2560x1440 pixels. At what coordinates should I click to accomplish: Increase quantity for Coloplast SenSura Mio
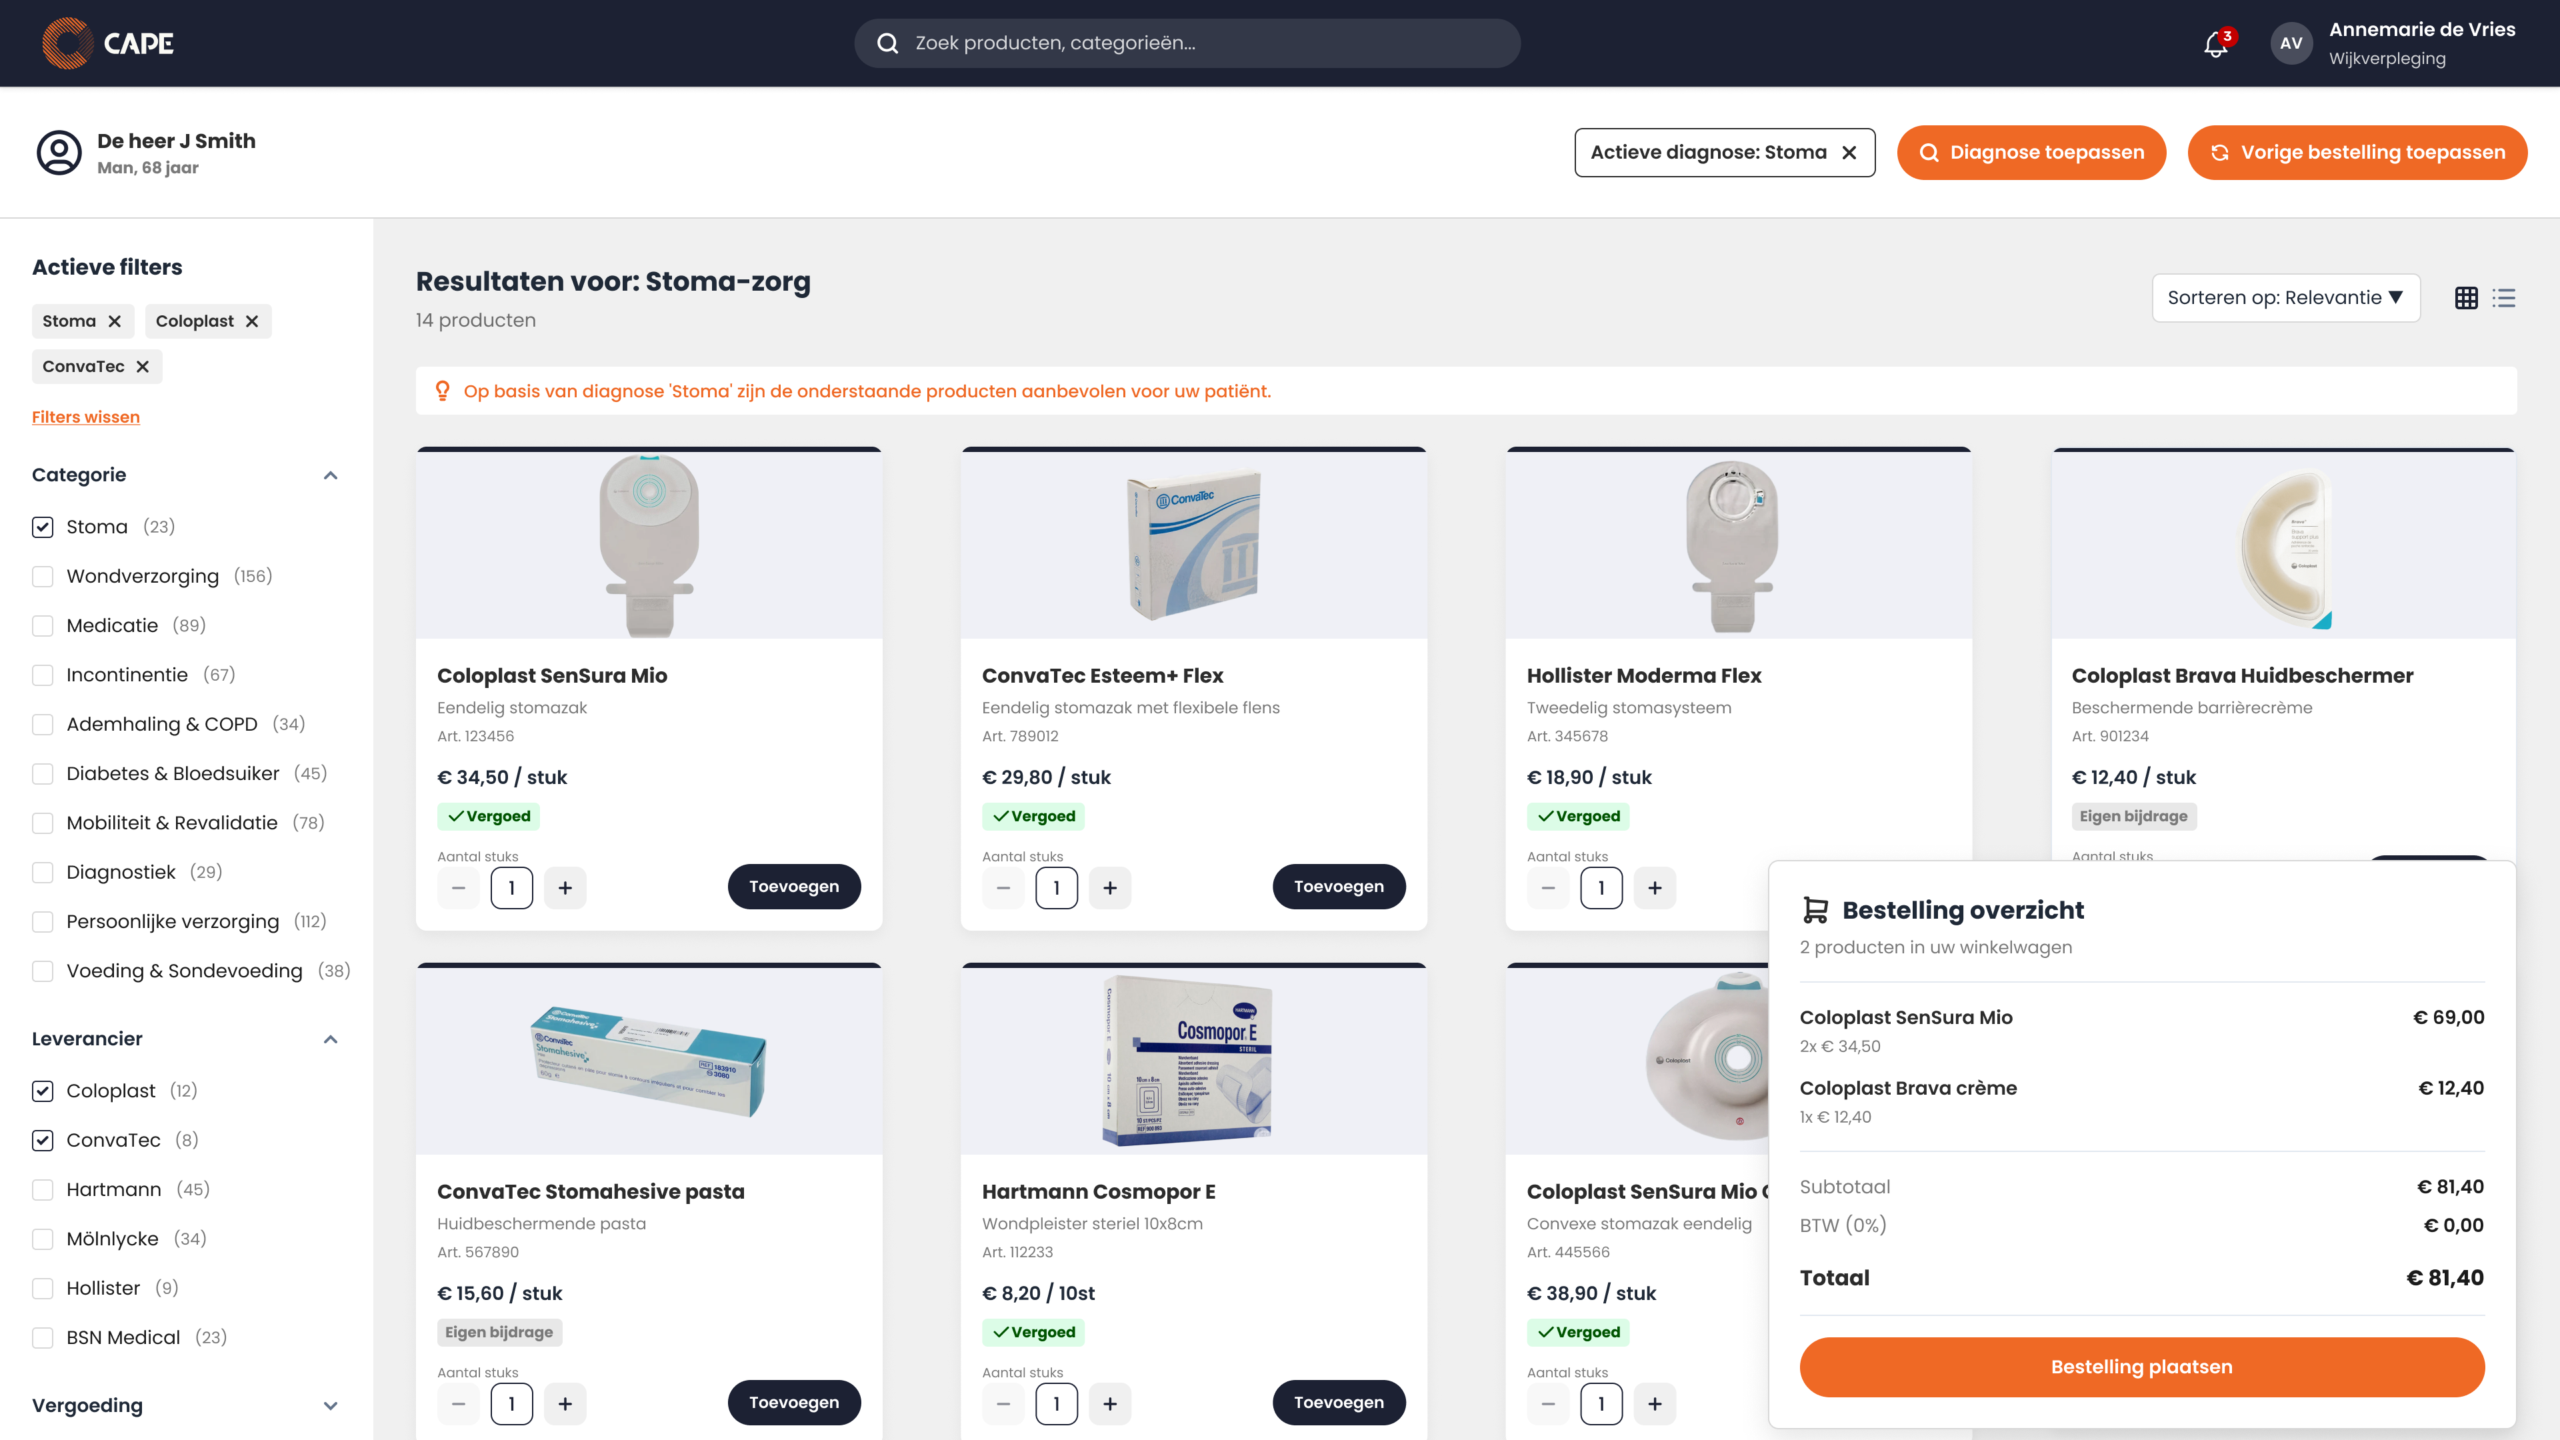point(565,888)
